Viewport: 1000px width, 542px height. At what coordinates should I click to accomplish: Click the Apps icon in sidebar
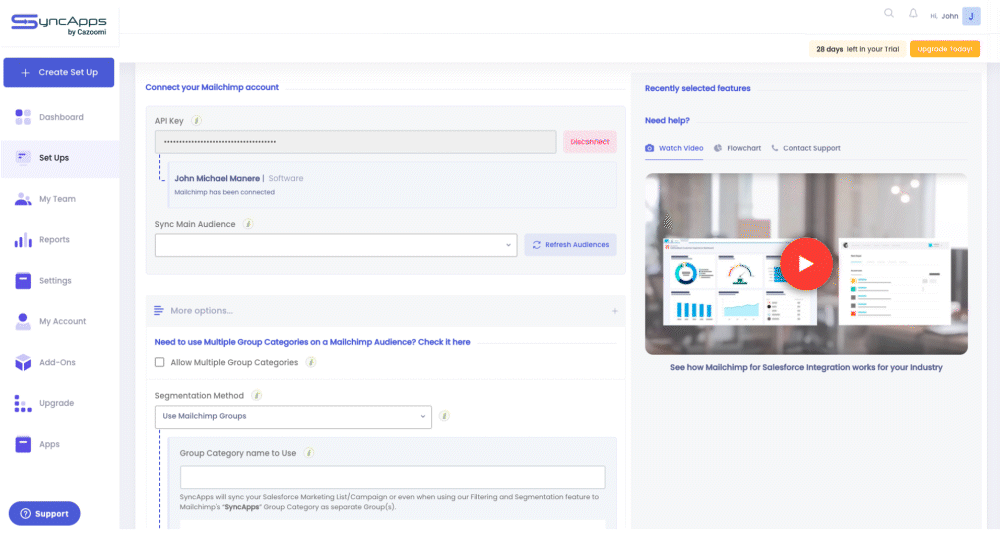tap(23, 444)
